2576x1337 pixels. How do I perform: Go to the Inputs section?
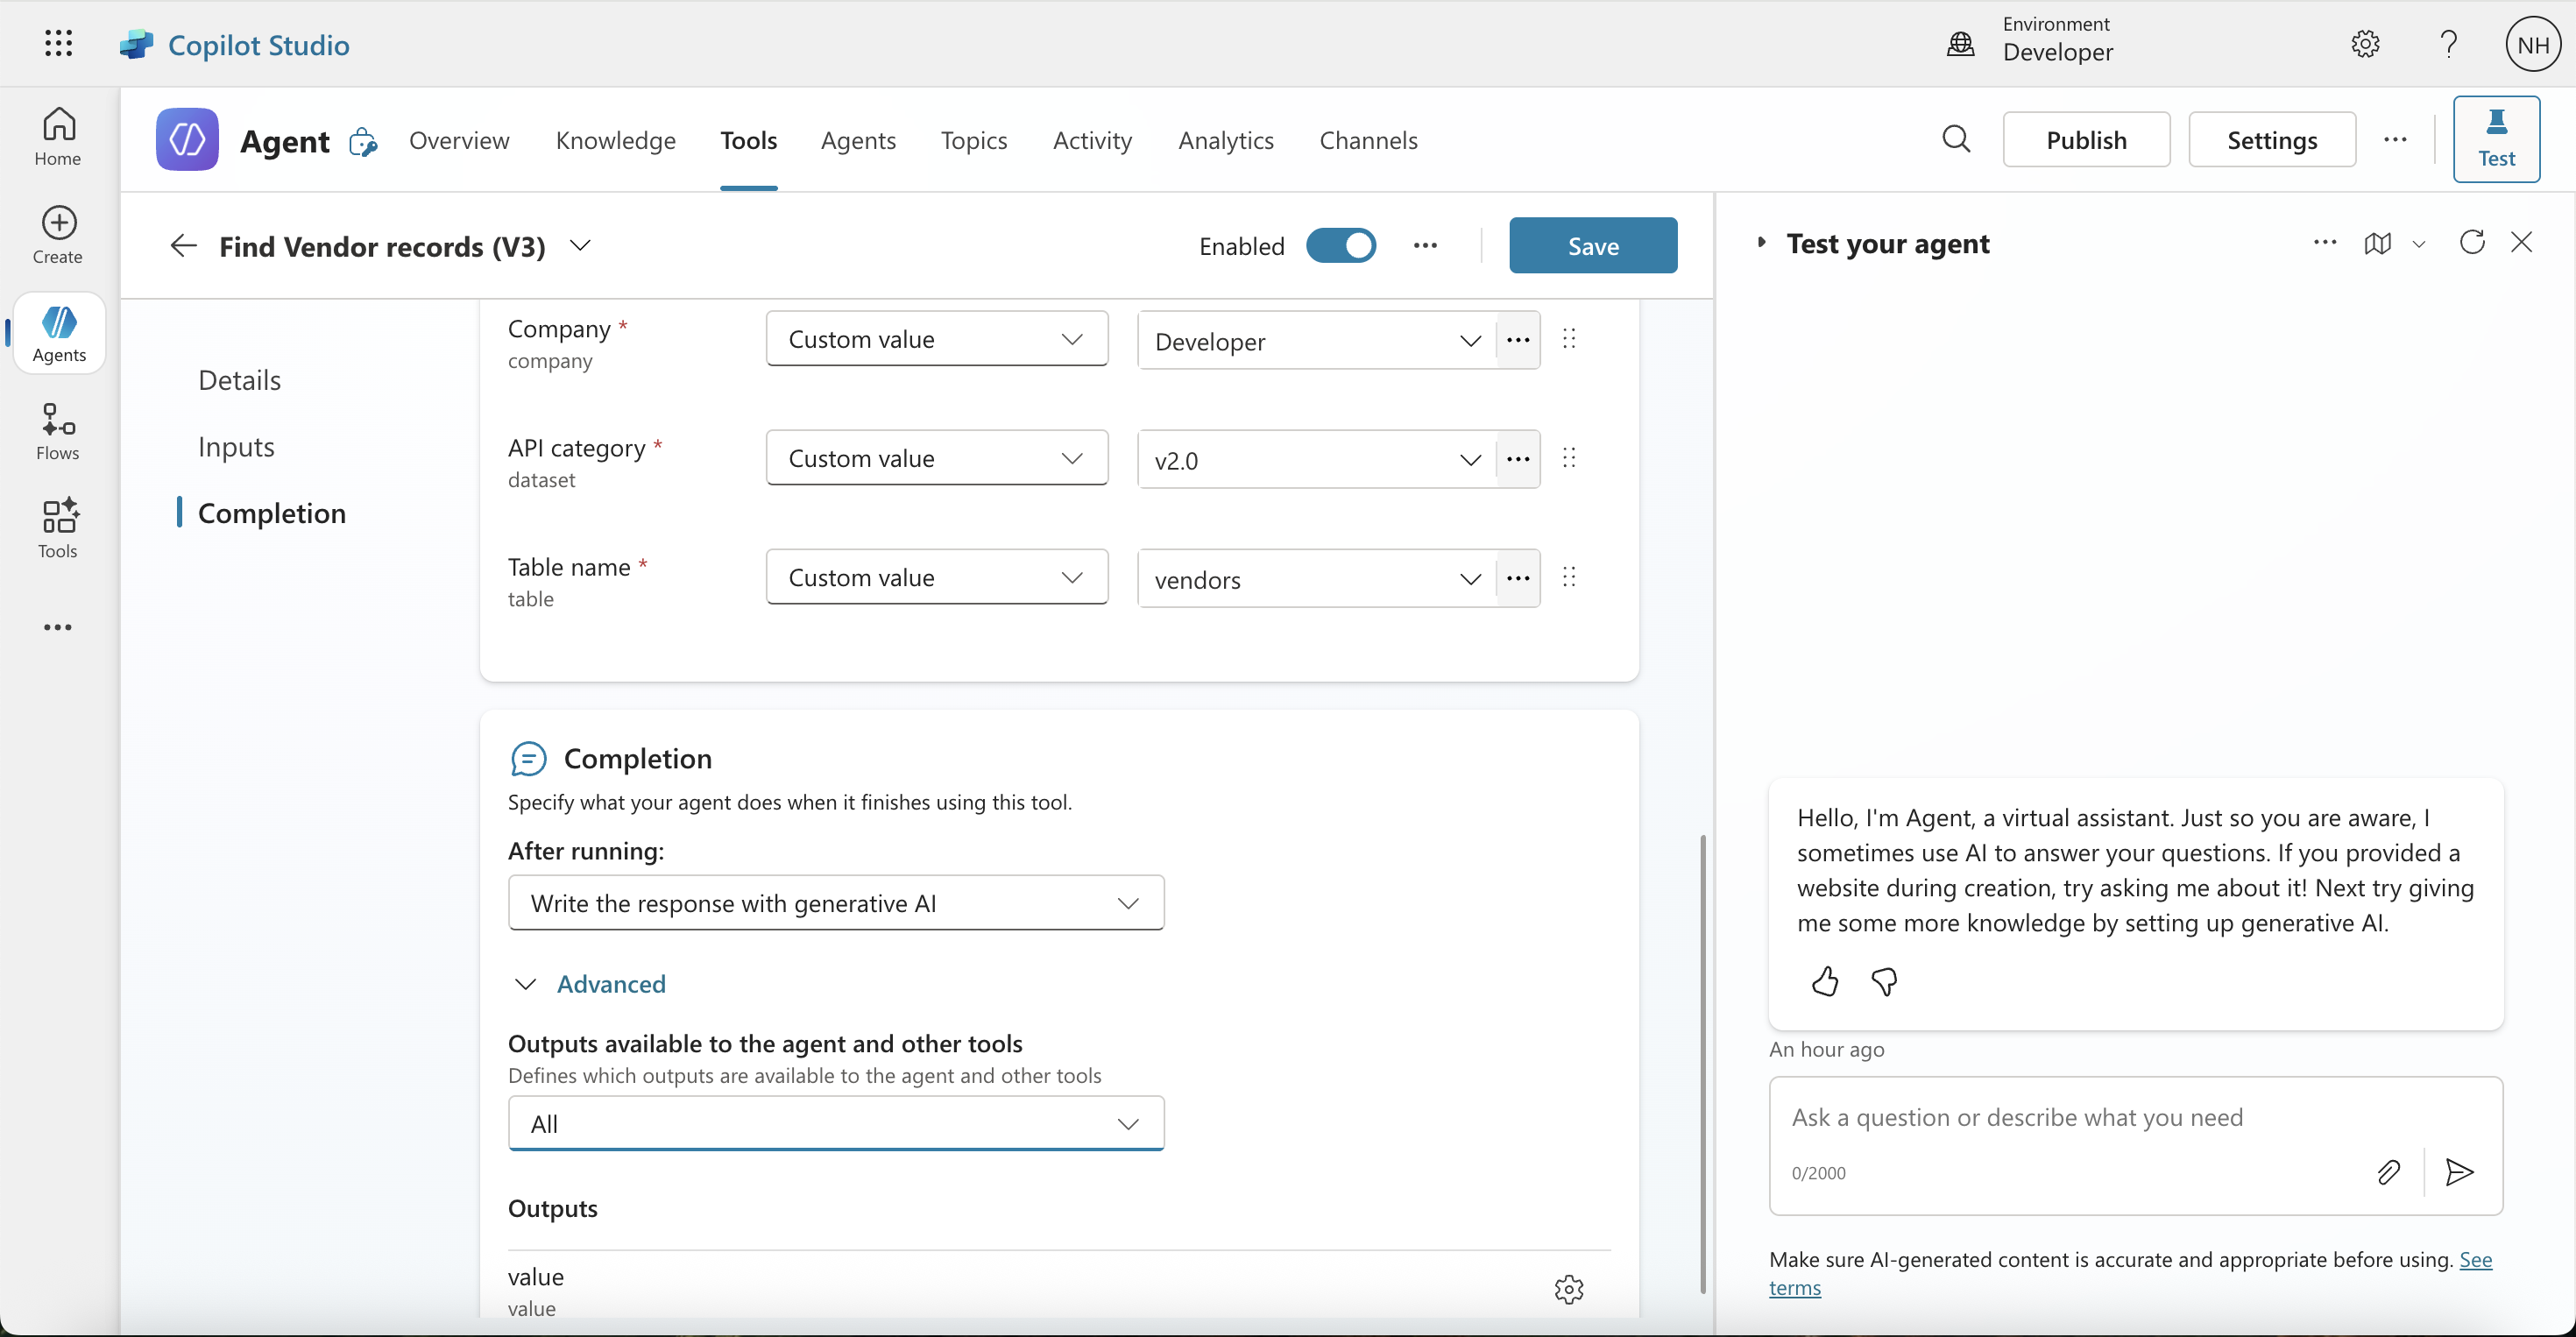tap(236, 447)
